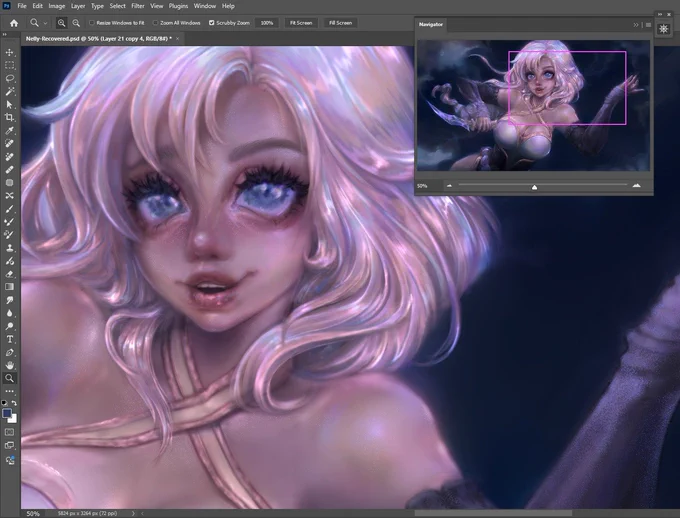
Task: Open the Select menu
Action: click(x=118, y=6)
